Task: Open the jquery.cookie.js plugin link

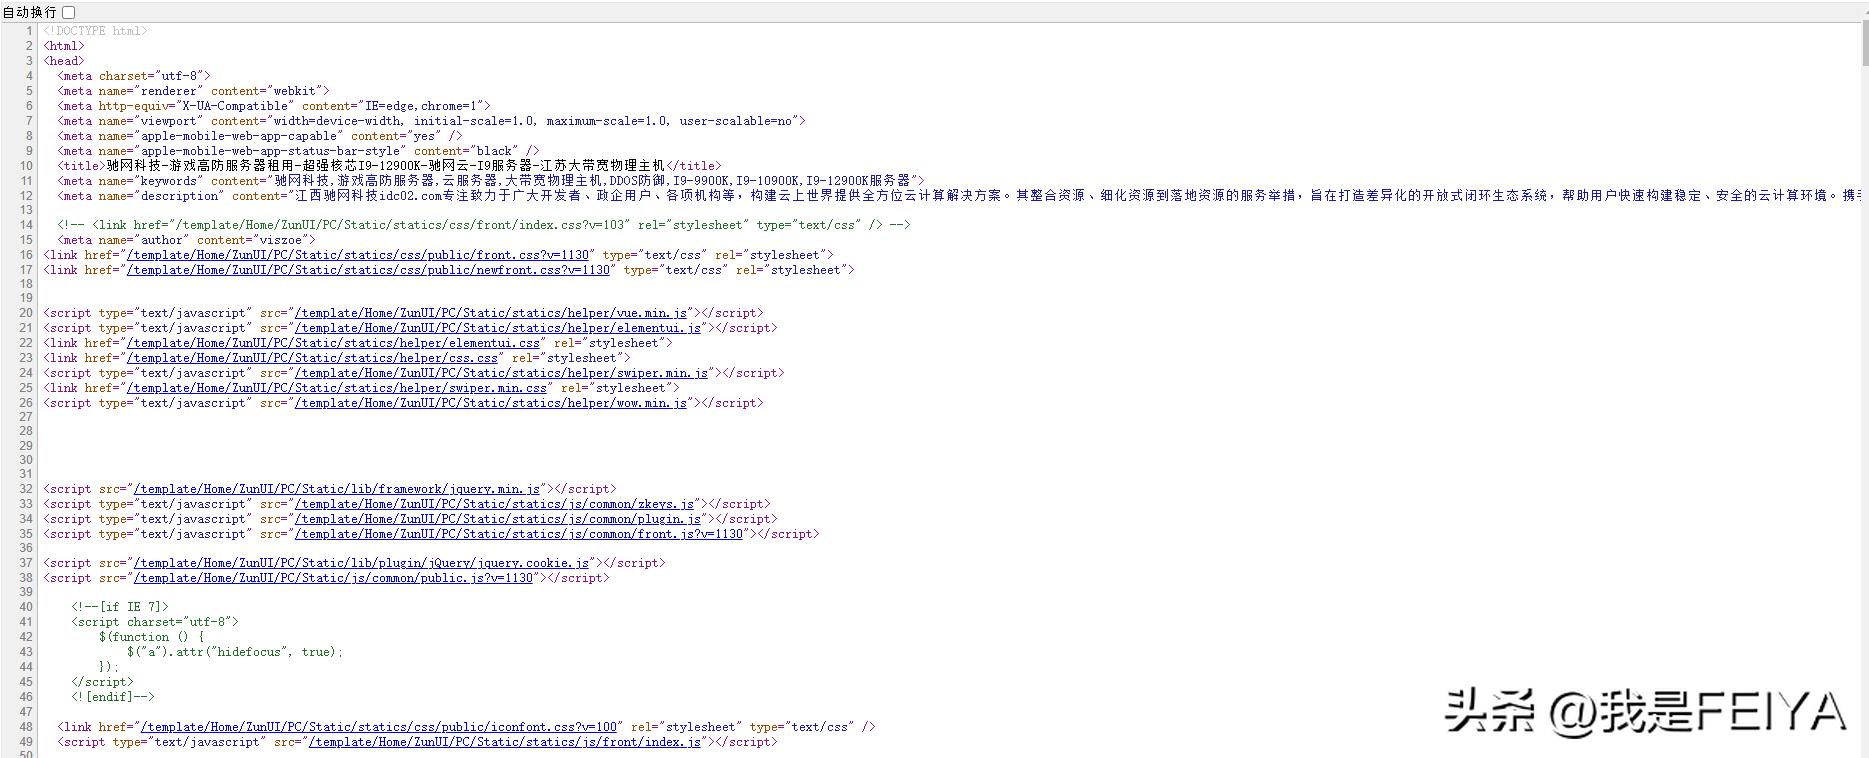Action: tap(361, 563)
